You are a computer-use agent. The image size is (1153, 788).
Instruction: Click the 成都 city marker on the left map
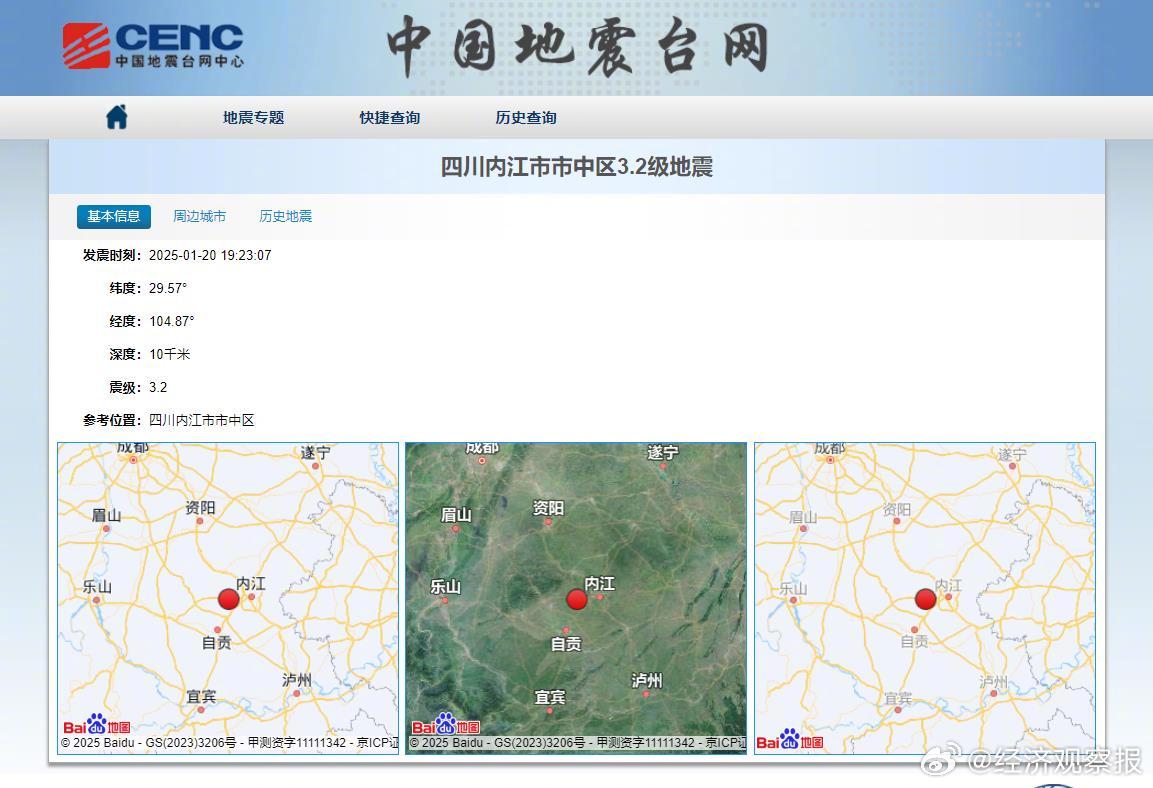(x=133, y=449)
